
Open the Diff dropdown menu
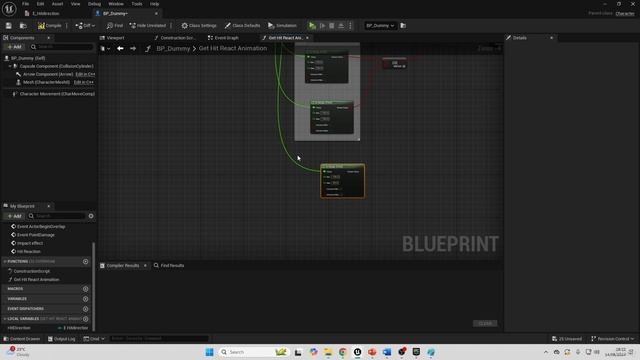point(85,26)
